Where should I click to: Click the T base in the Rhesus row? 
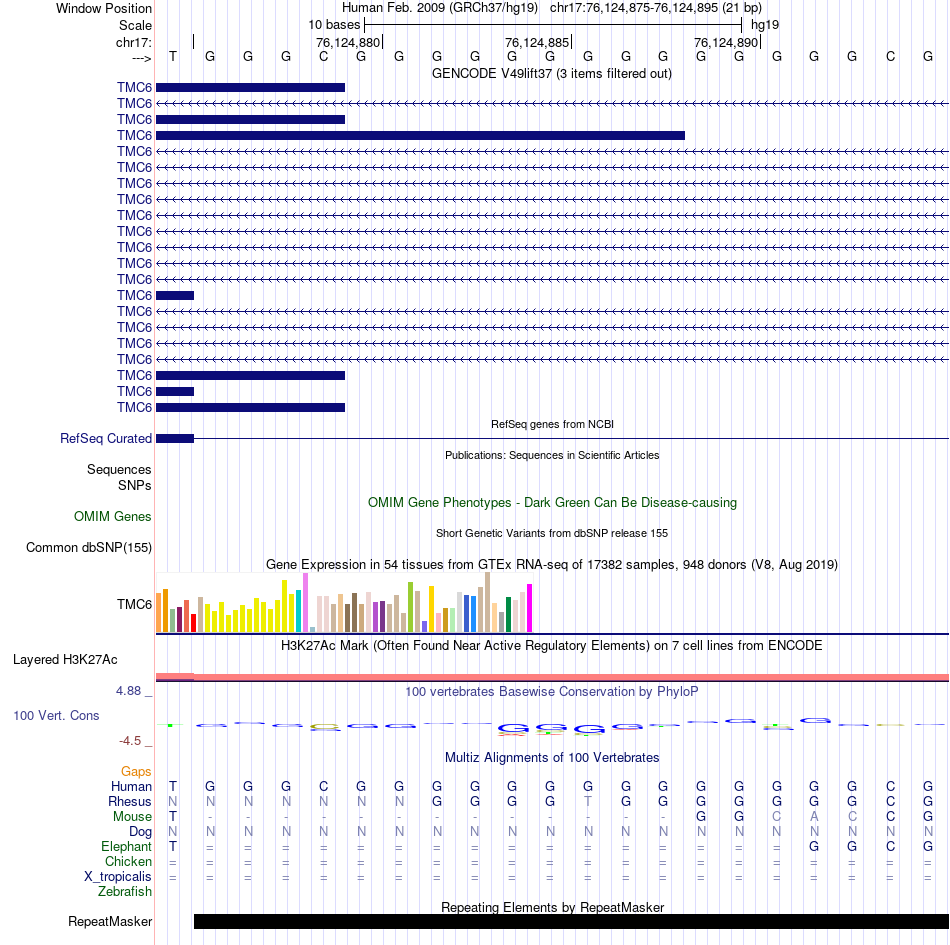(x=588, y=801)
